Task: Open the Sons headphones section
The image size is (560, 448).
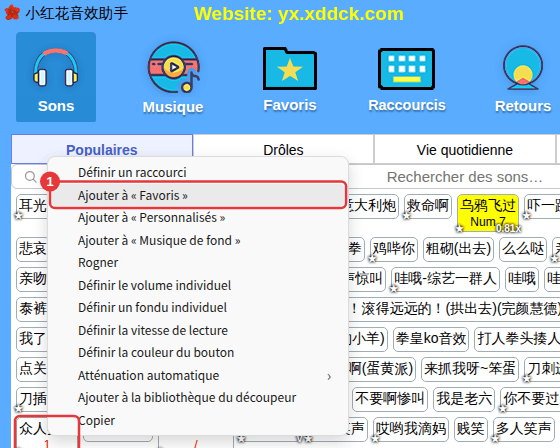Action: tap(56, 77)
